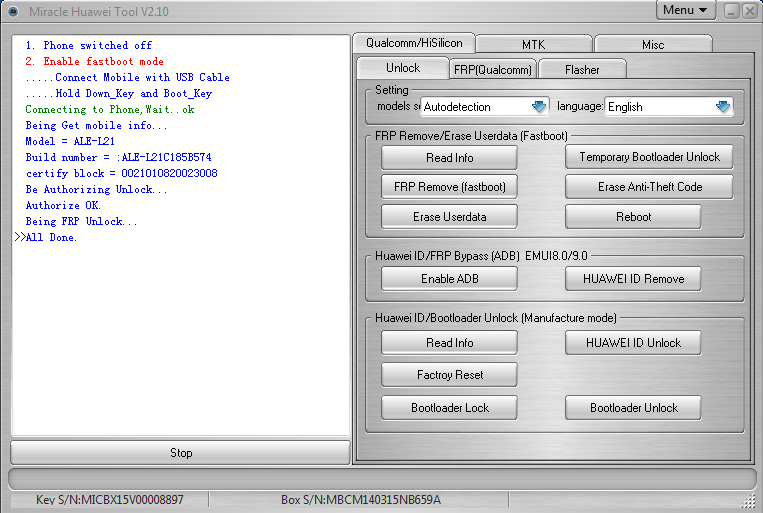Click the Box S/N:MBCM140315NB659A status entry

361,500
